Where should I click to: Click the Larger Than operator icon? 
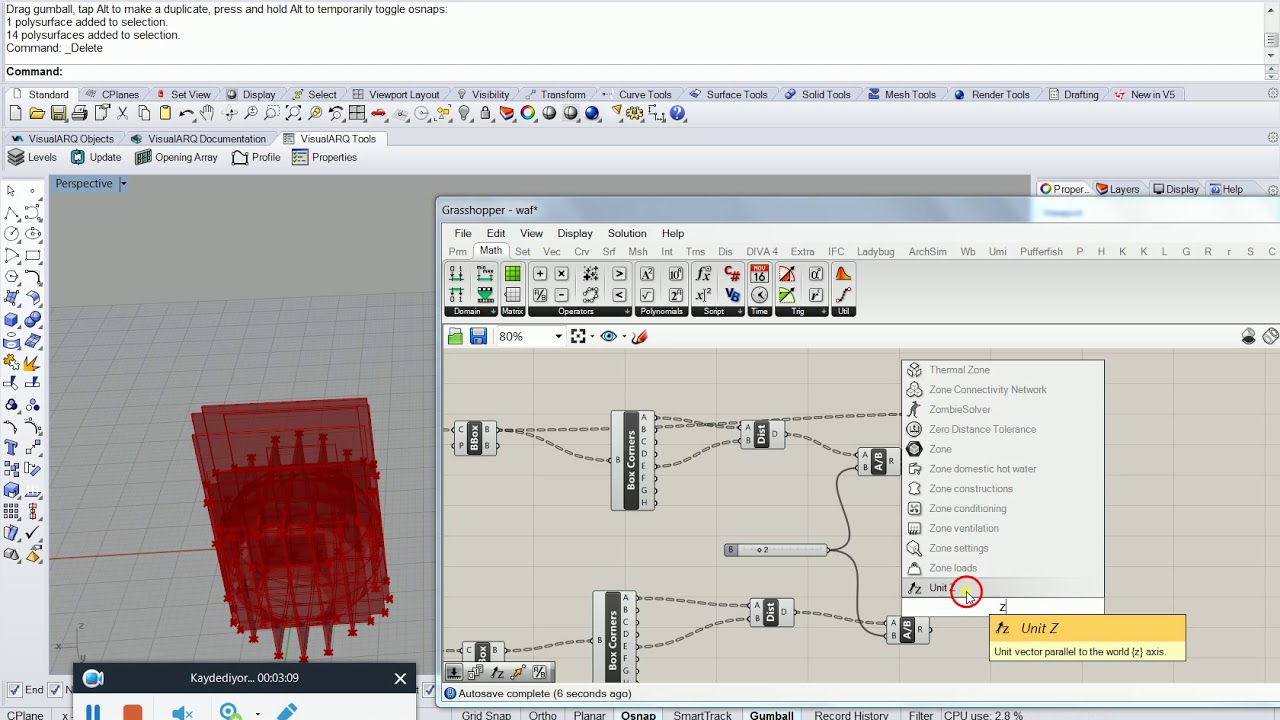pyautogui.click(x=619, y=274)
